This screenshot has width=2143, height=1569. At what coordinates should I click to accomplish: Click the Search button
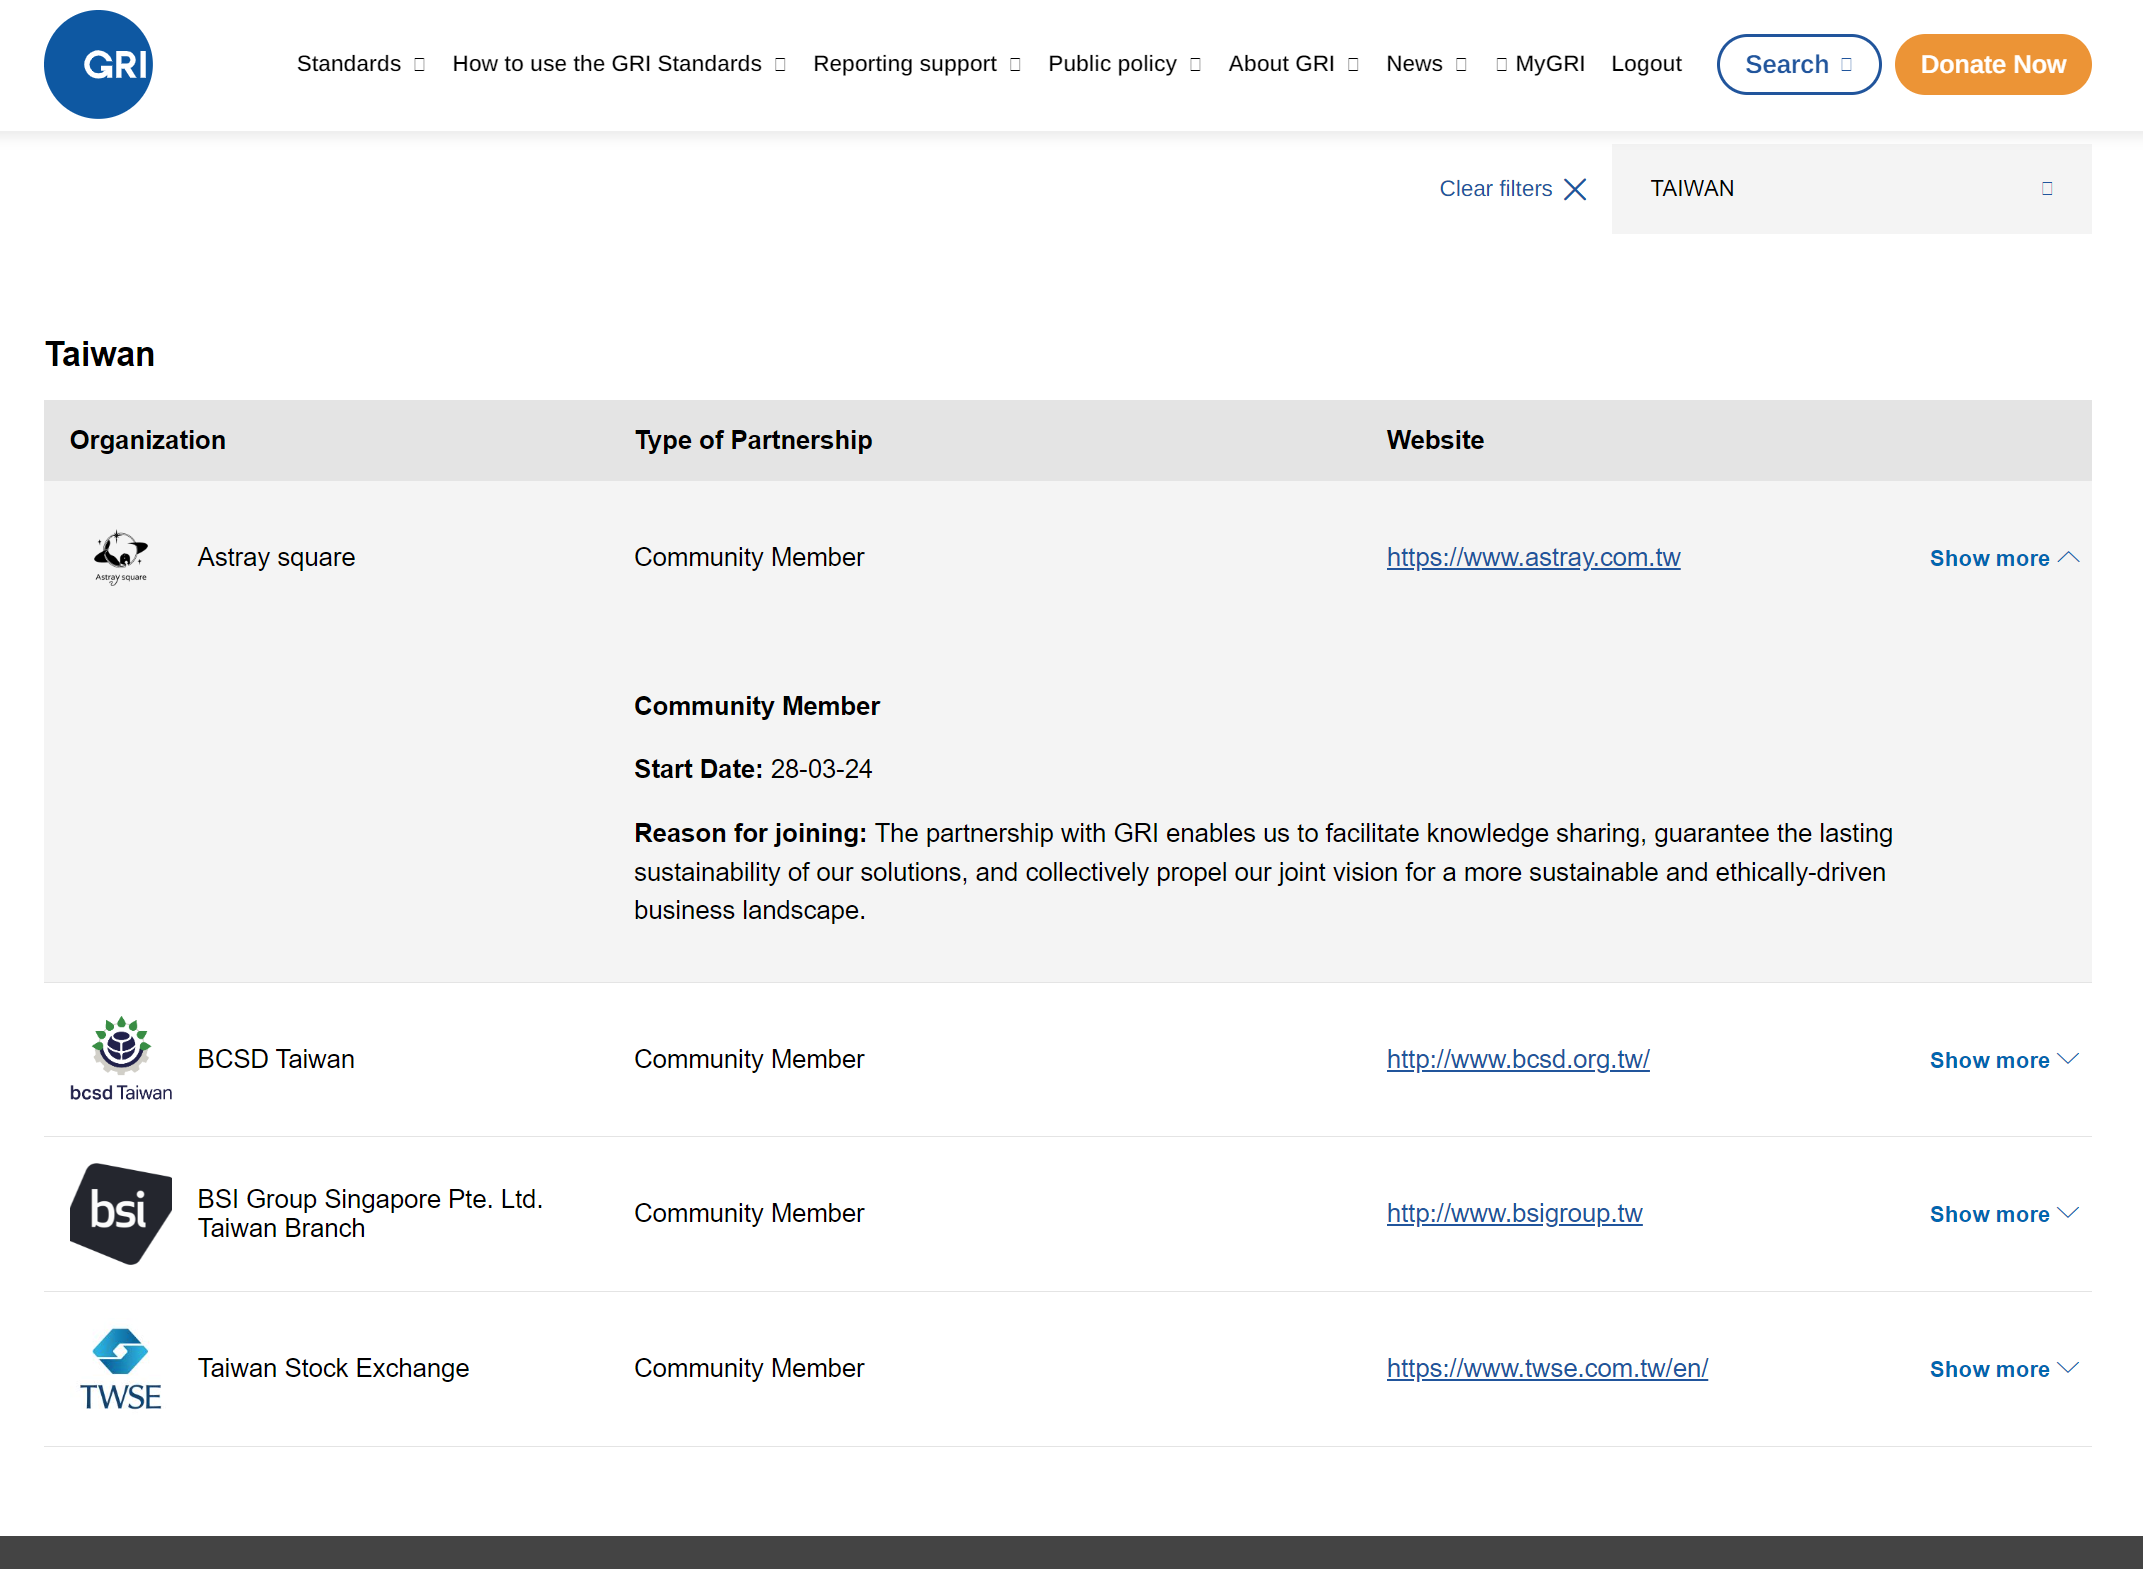(x=1798, y=65)
